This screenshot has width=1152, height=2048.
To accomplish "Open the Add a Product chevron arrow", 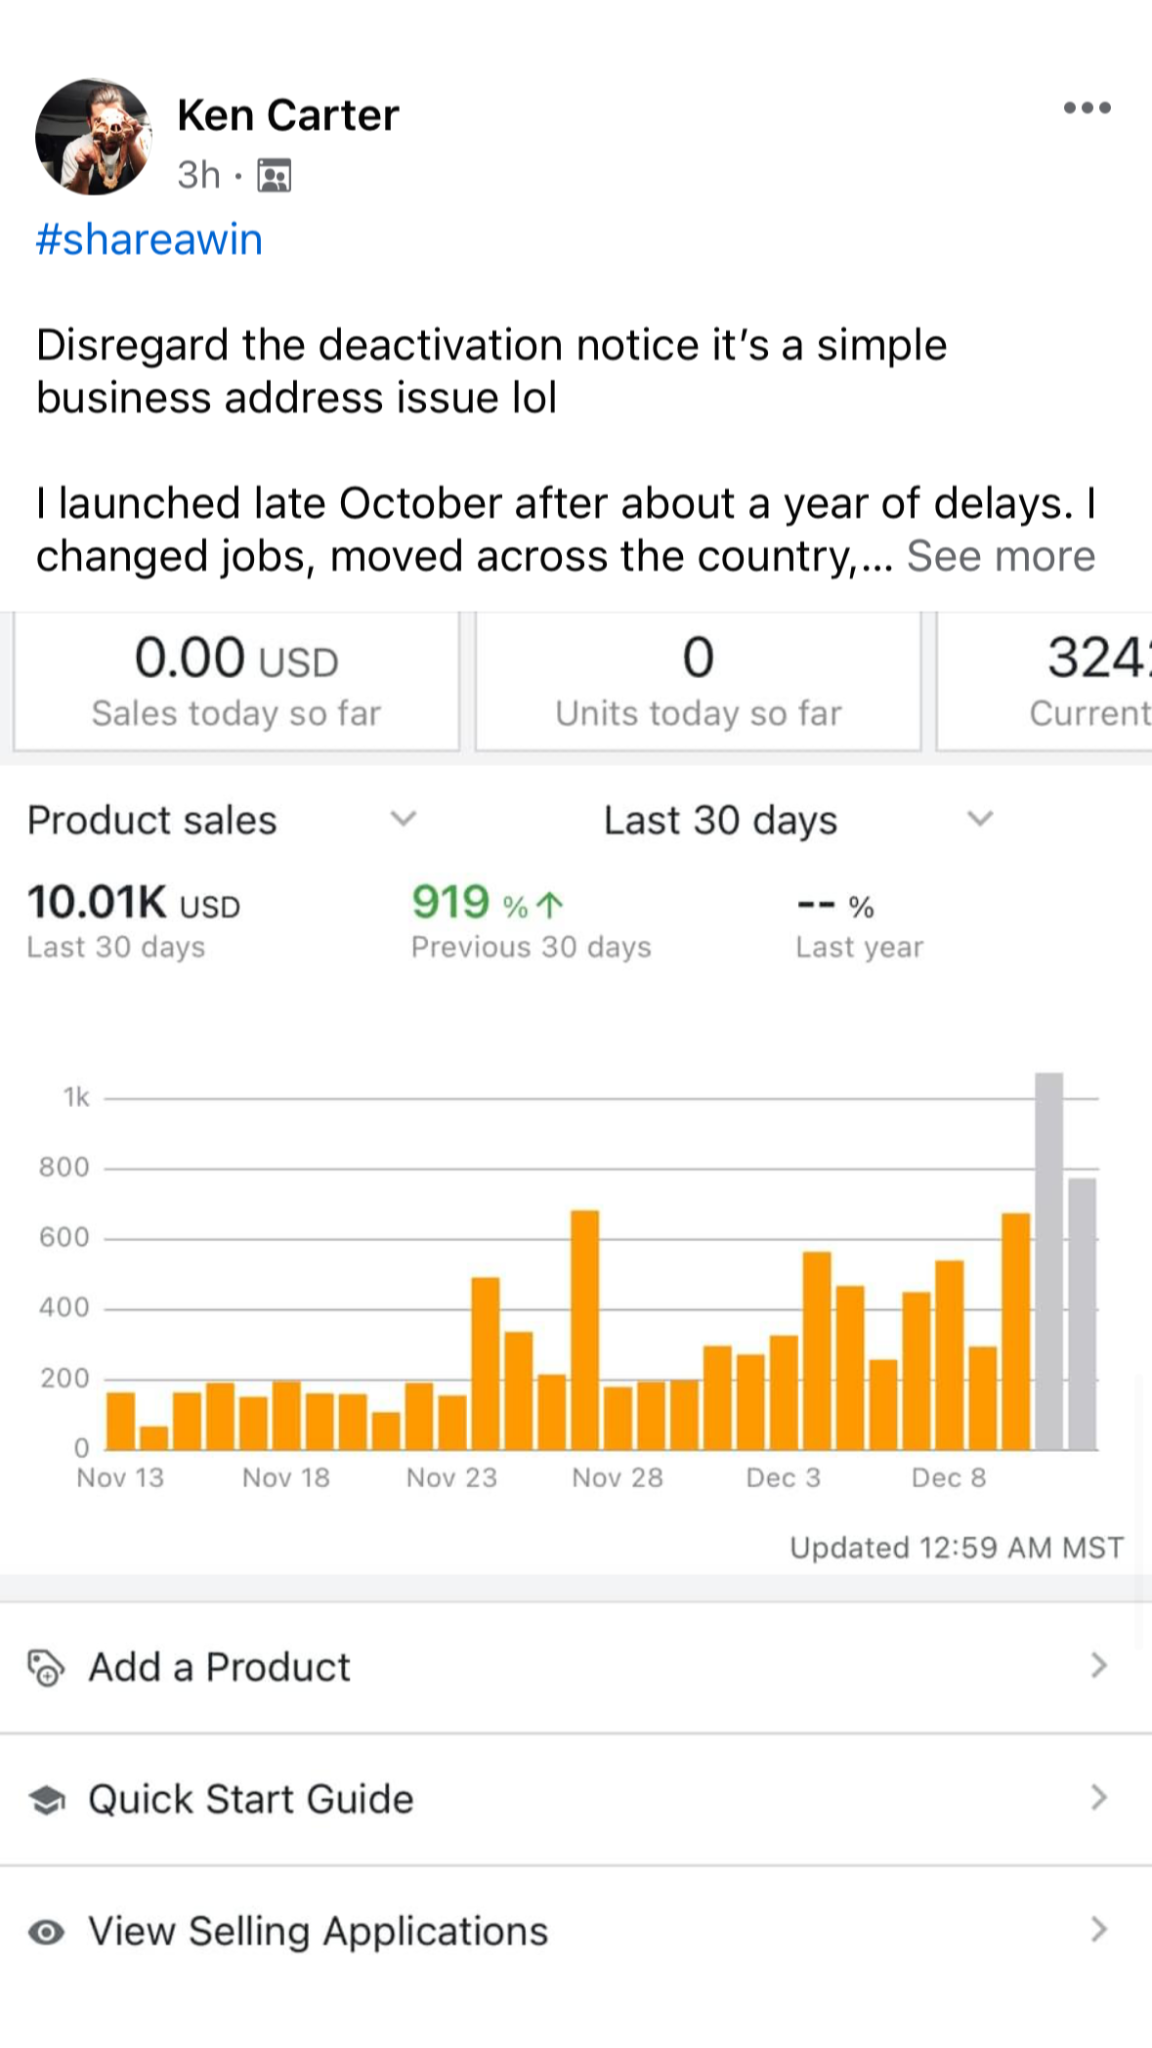I will pyautogui.click(x=1099, y=1666).
